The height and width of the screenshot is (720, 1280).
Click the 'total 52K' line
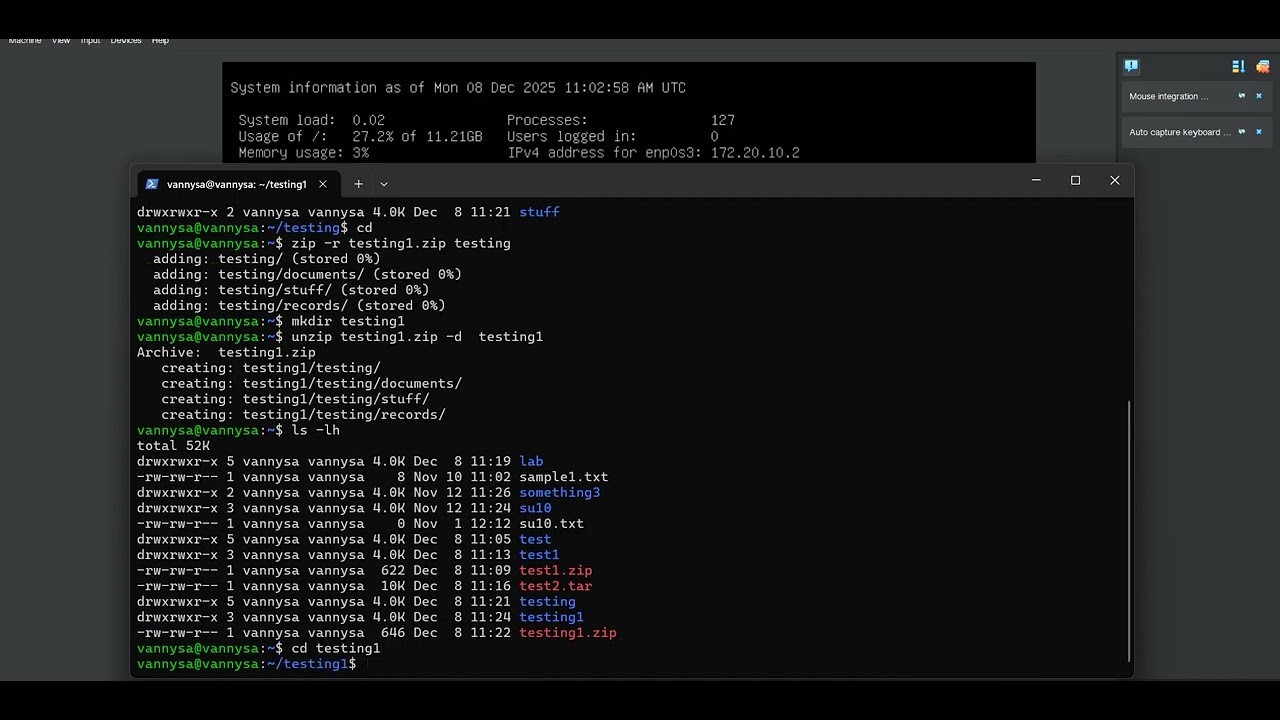[173, 446]
